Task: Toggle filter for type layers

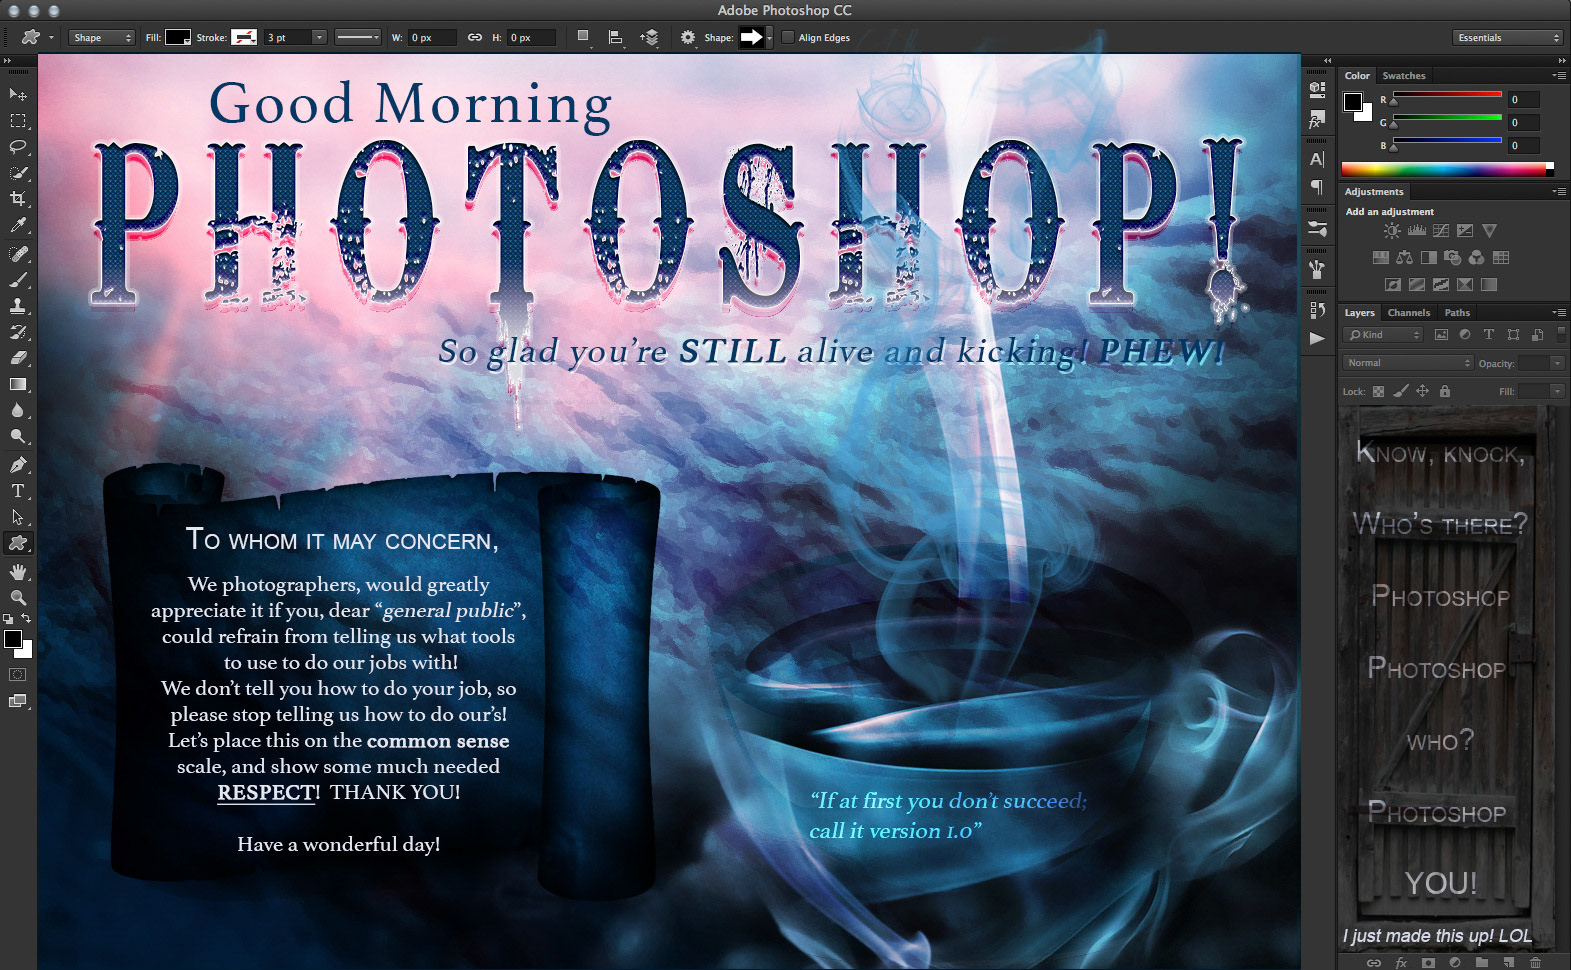Action: [1489, 335]
